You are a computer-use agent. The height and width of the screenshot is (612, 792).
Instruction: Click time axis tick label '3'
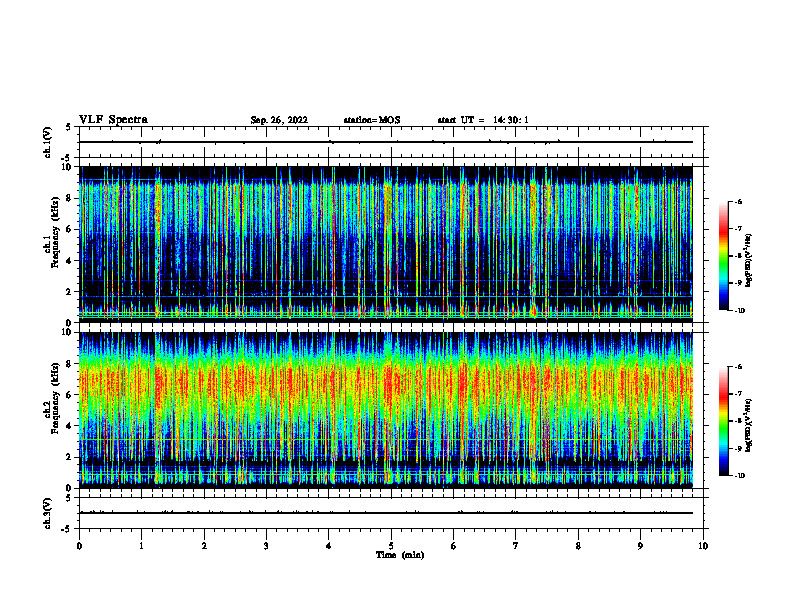[266, 546]
